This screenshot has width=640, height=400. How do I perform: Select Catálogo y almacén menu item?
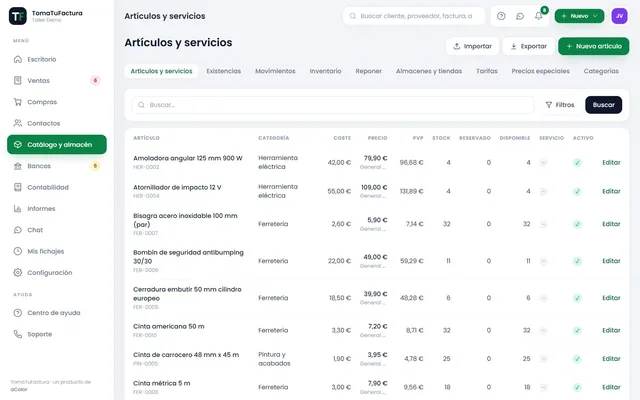point(57,144)
